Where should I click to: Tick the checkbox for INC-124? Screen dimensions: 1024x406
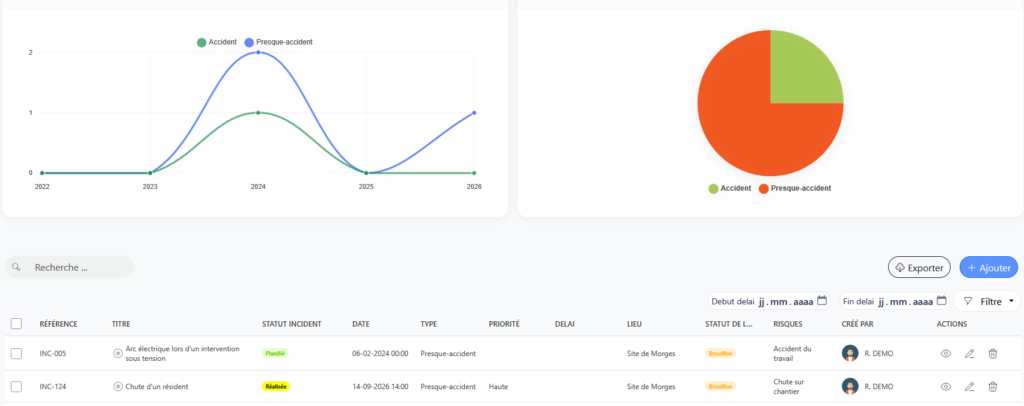point(16,386)
